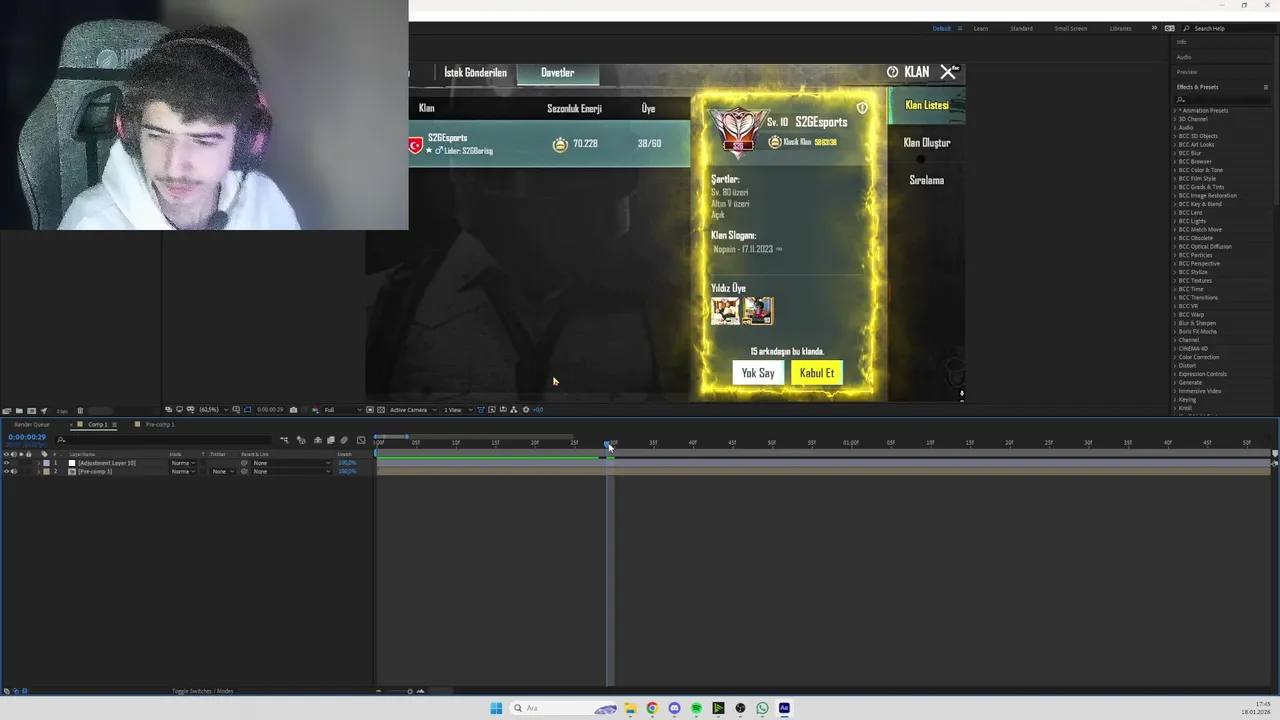Screen dimensions: 1280x720
Task: Toggle audio for the Pre-comp 1 layer
Action: click(14, 471)
